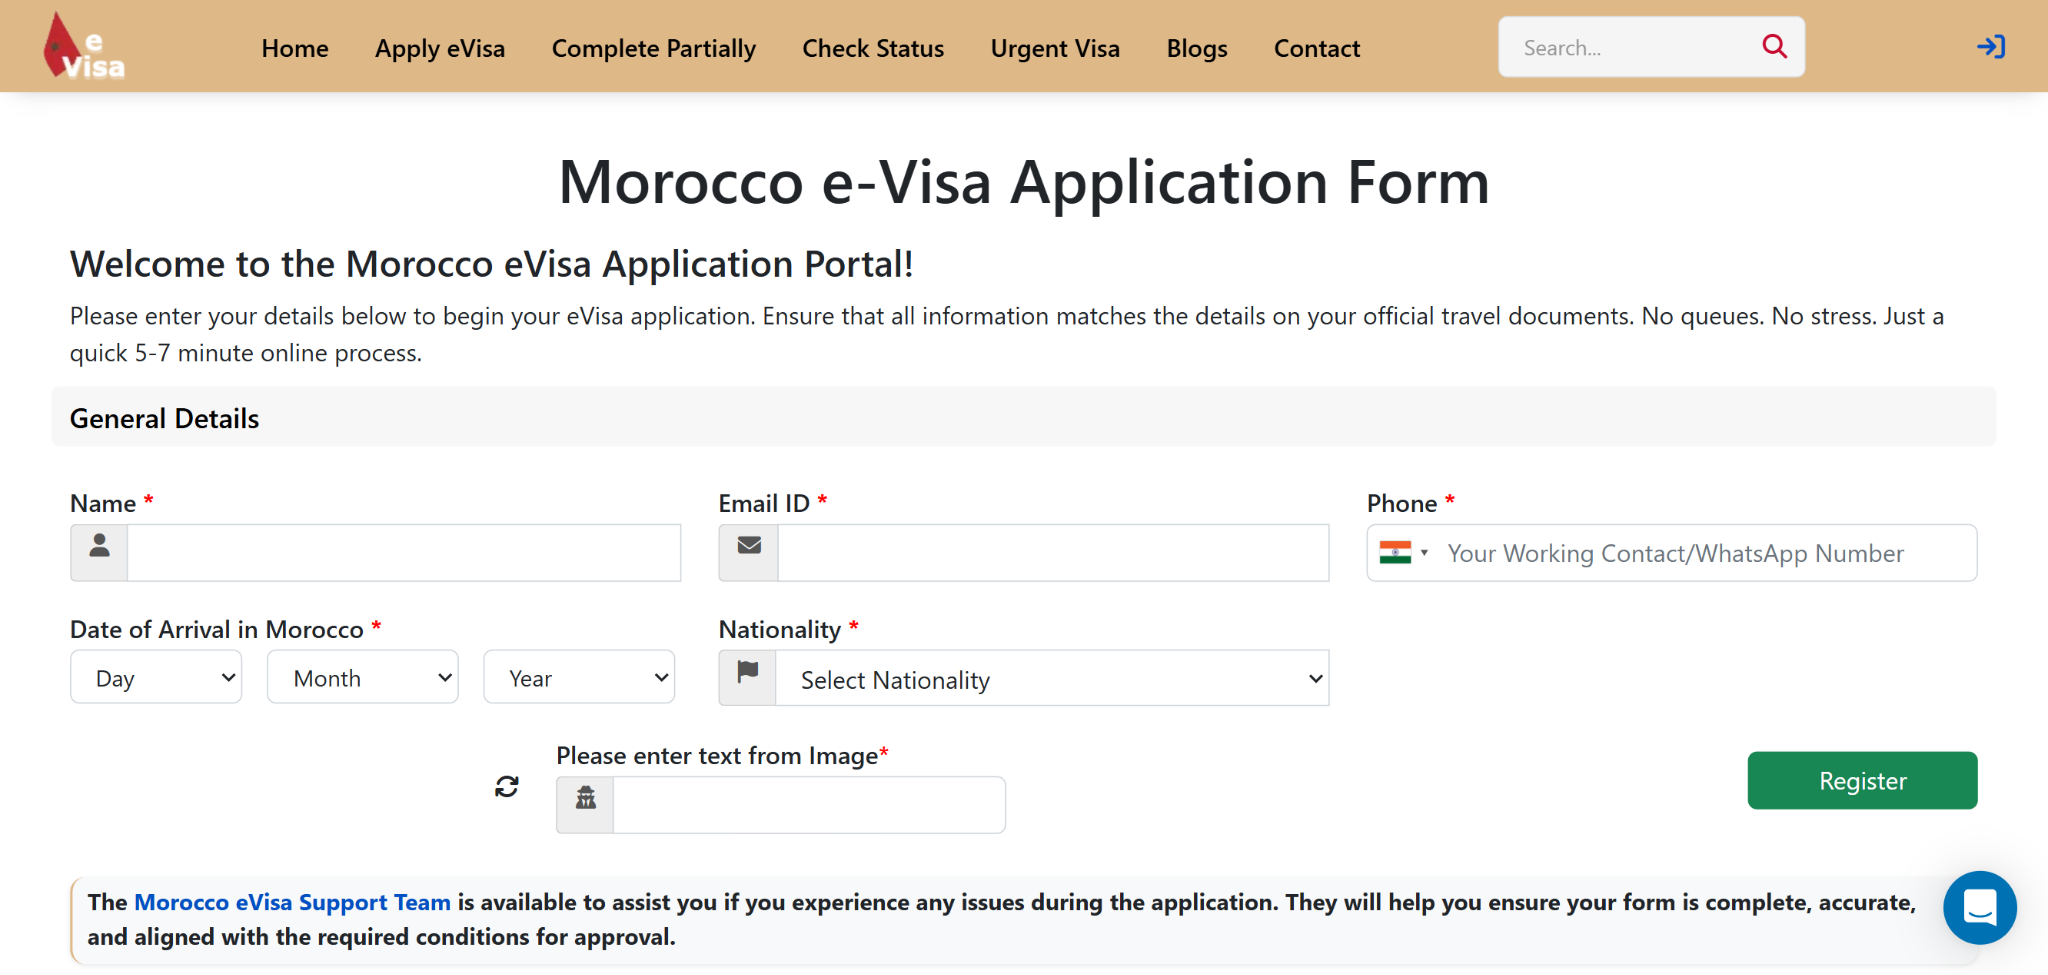Image resolution: width=2048 pixels, height=975 pixels.
Task: Open the Day dropdown
Action: pyautogui.click(x=156, y=678)
